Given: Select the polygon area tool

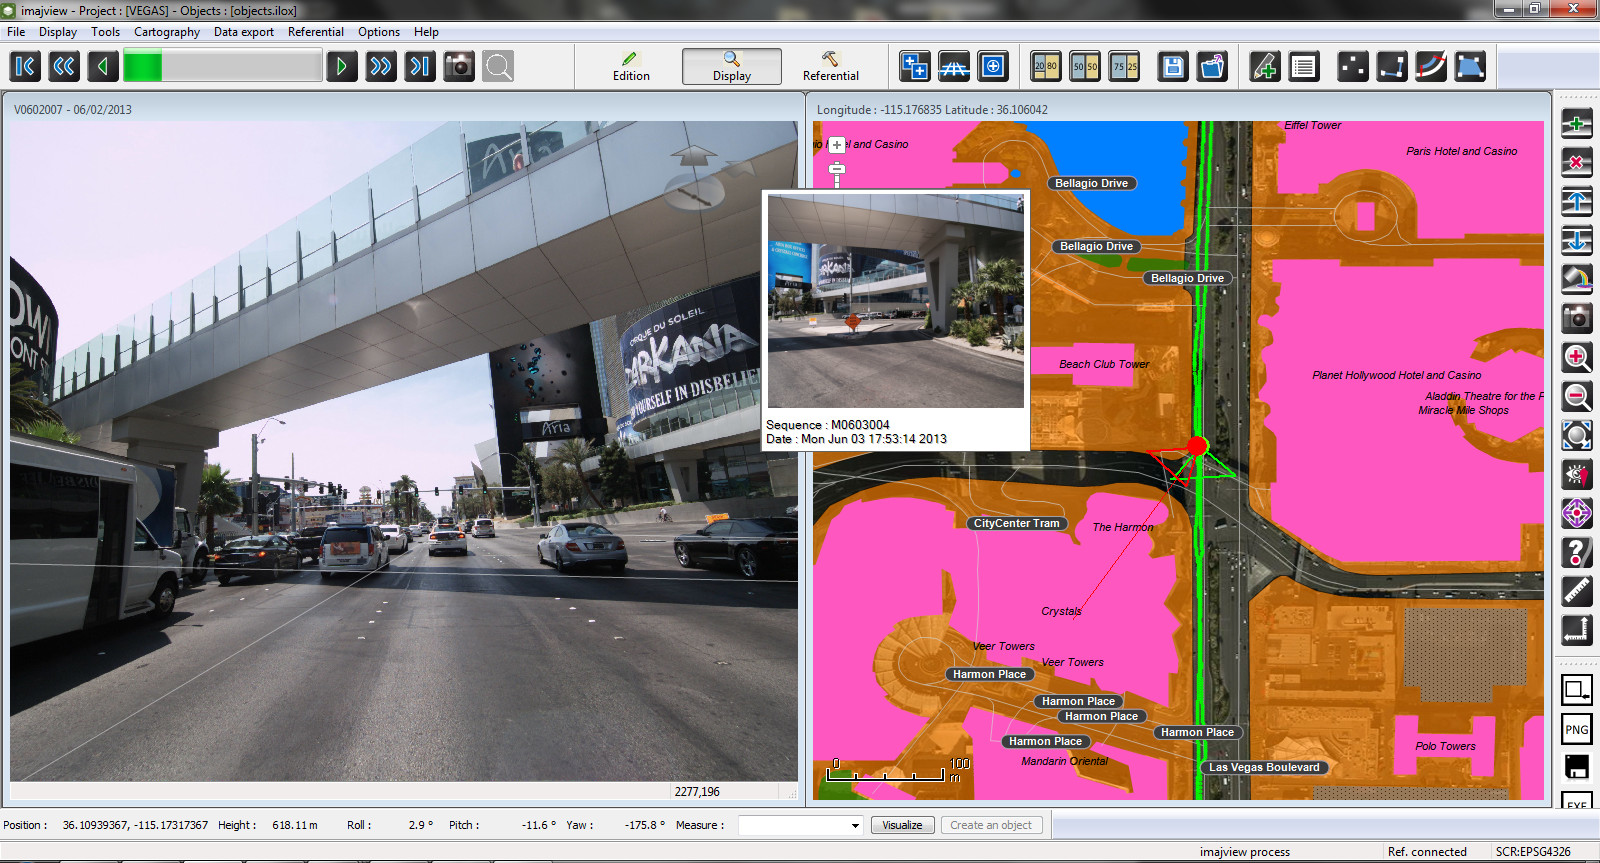Looking at the screenshot, I should [1470, 67].
